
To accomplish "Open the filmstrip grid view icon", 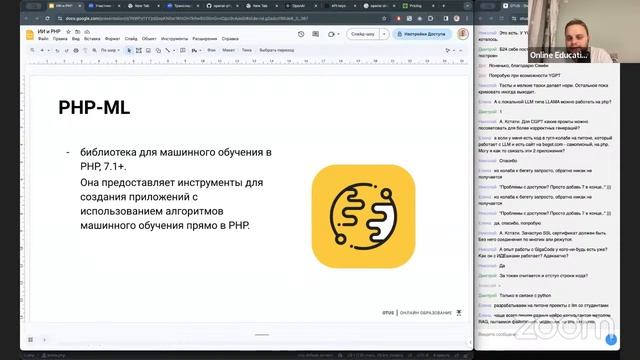I will coord(31,340).
